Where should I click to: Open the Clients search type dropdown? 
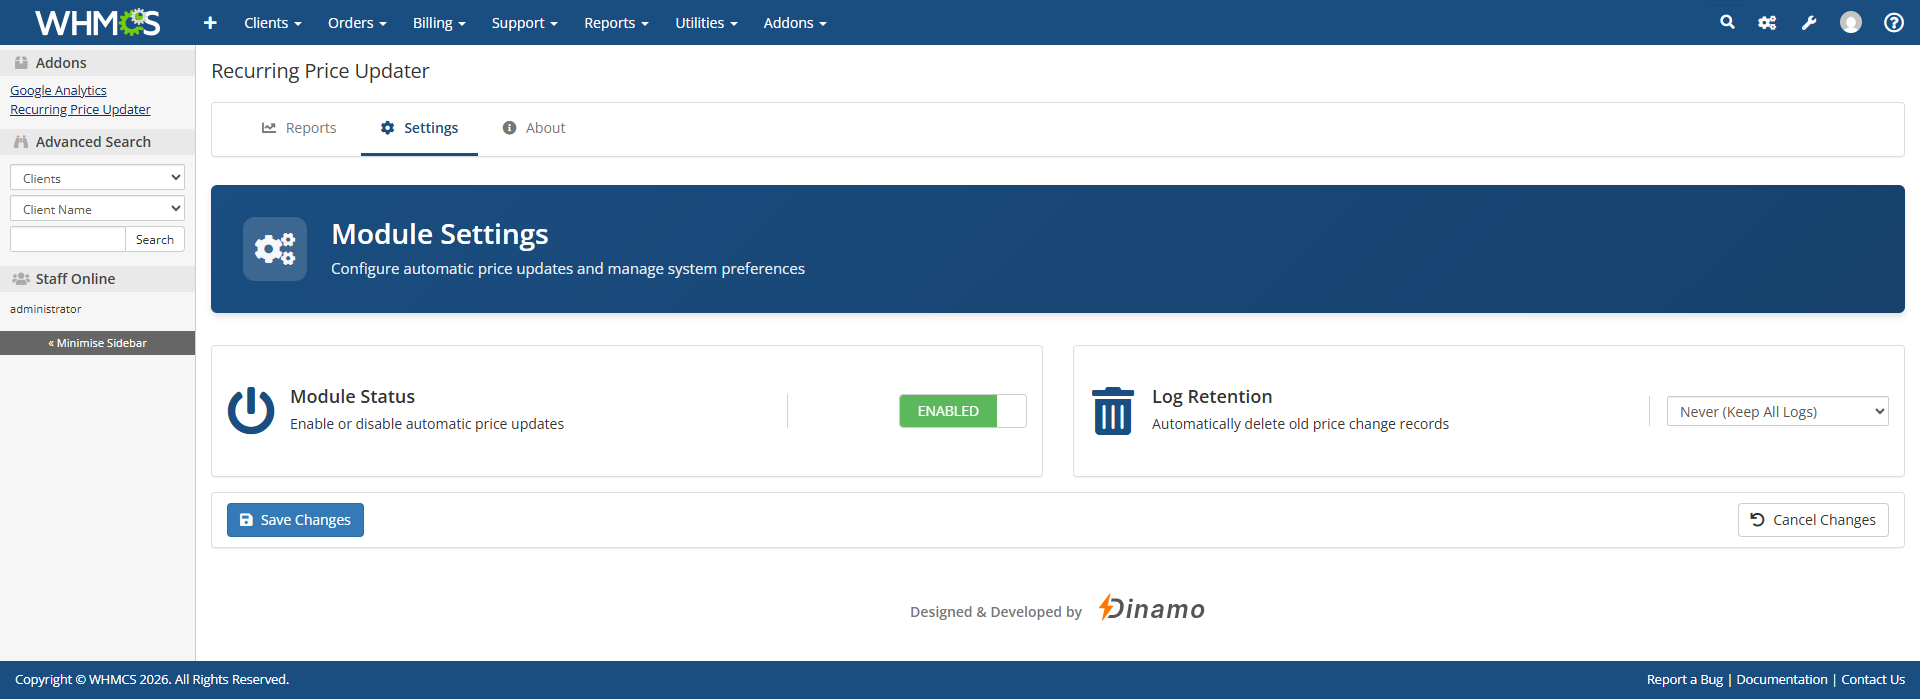[x=97, y=178]
